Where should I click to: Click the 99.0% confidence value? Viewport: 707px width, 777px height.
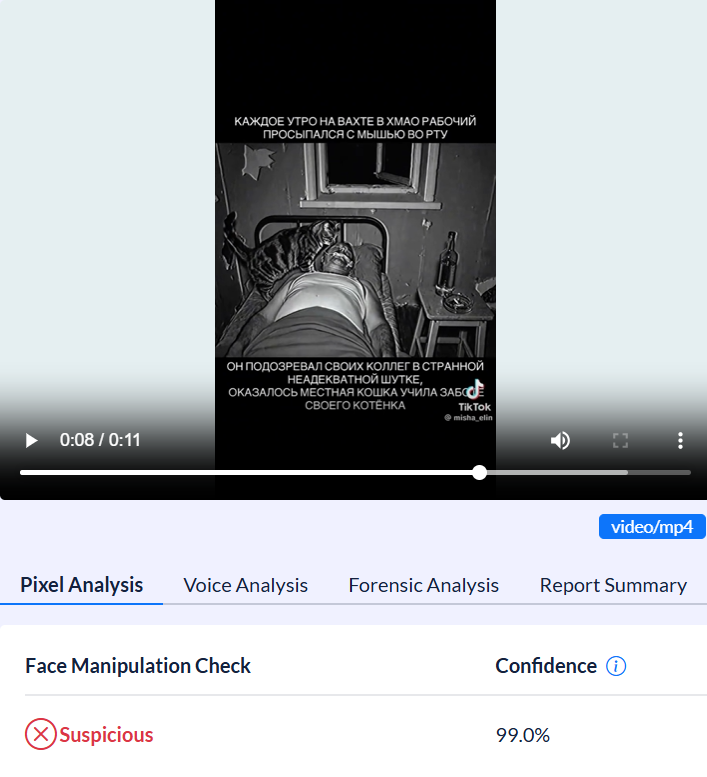click(x=523, y=735)
